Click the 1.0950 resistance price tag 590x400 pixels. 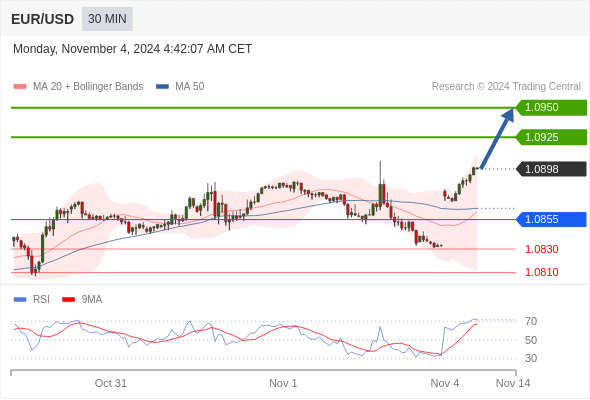point(551,108)
